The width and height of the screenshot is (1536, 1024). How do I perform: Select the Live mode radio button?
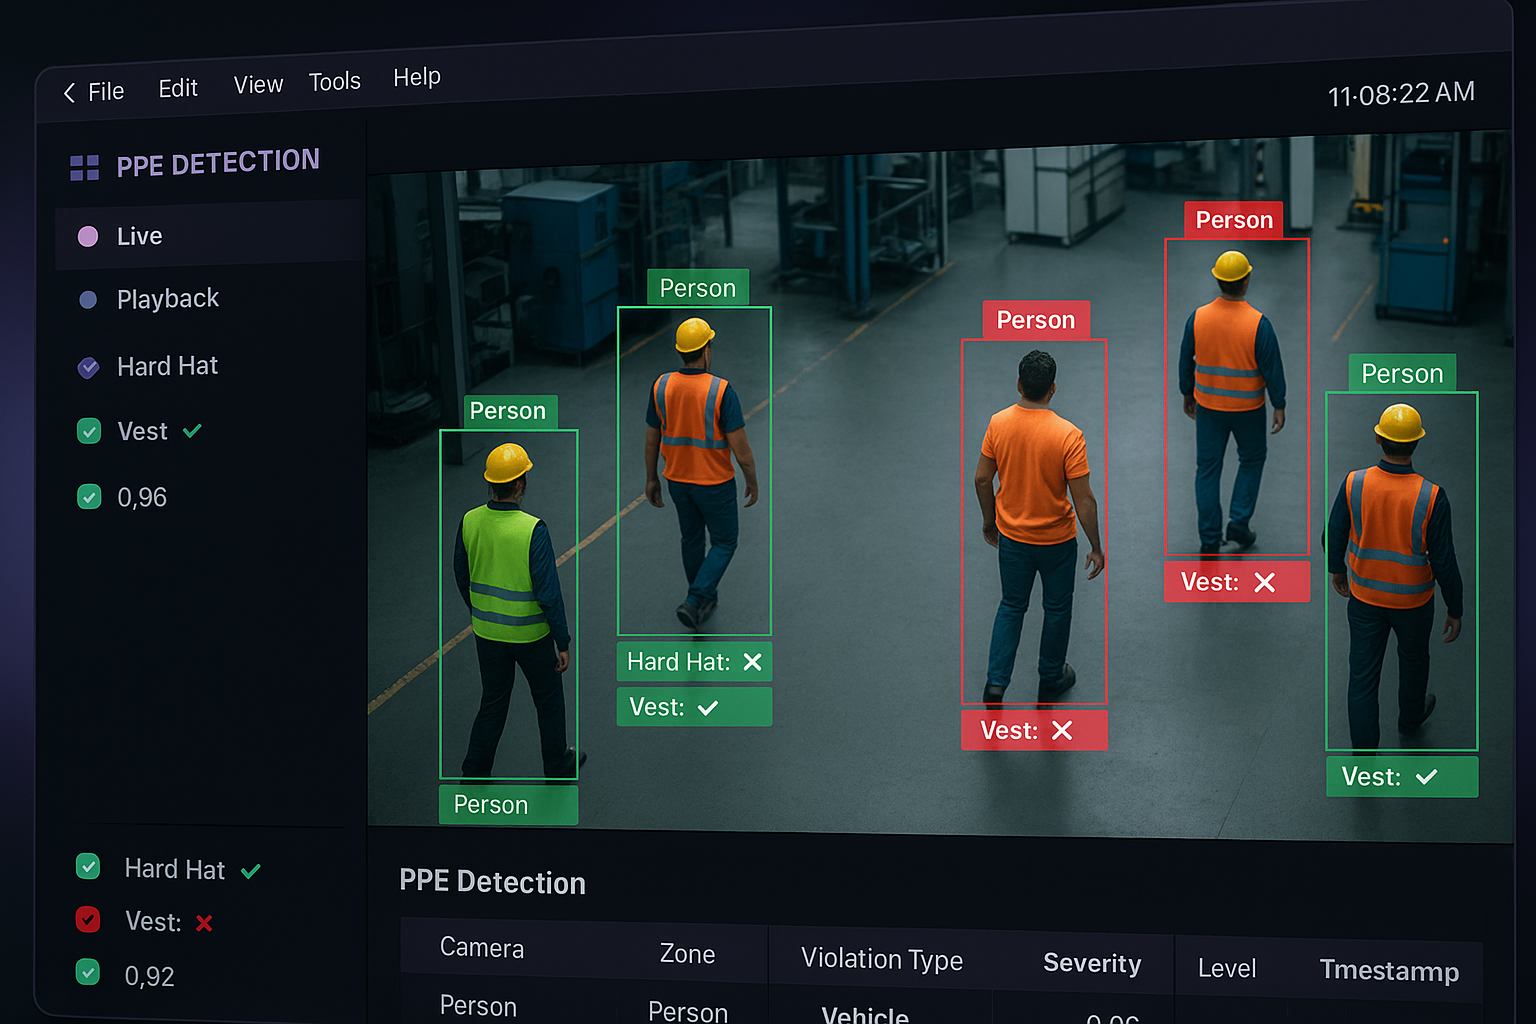tap(88, 236)
